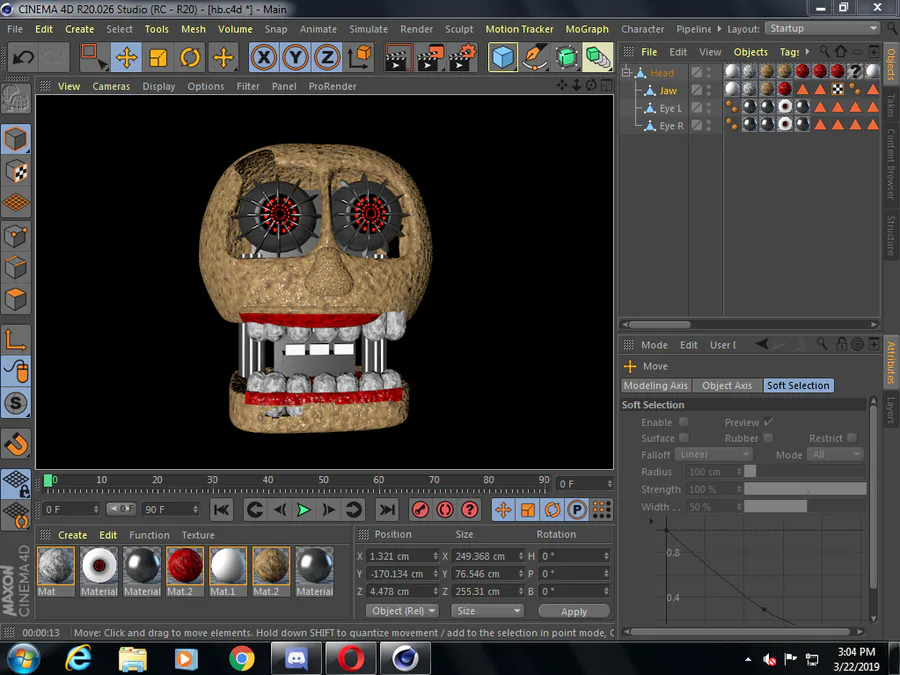This screenshot has height=675, width=900.
Task: Select the red Mat.2 material thumbnail
Action: click(x=185, y=566)
